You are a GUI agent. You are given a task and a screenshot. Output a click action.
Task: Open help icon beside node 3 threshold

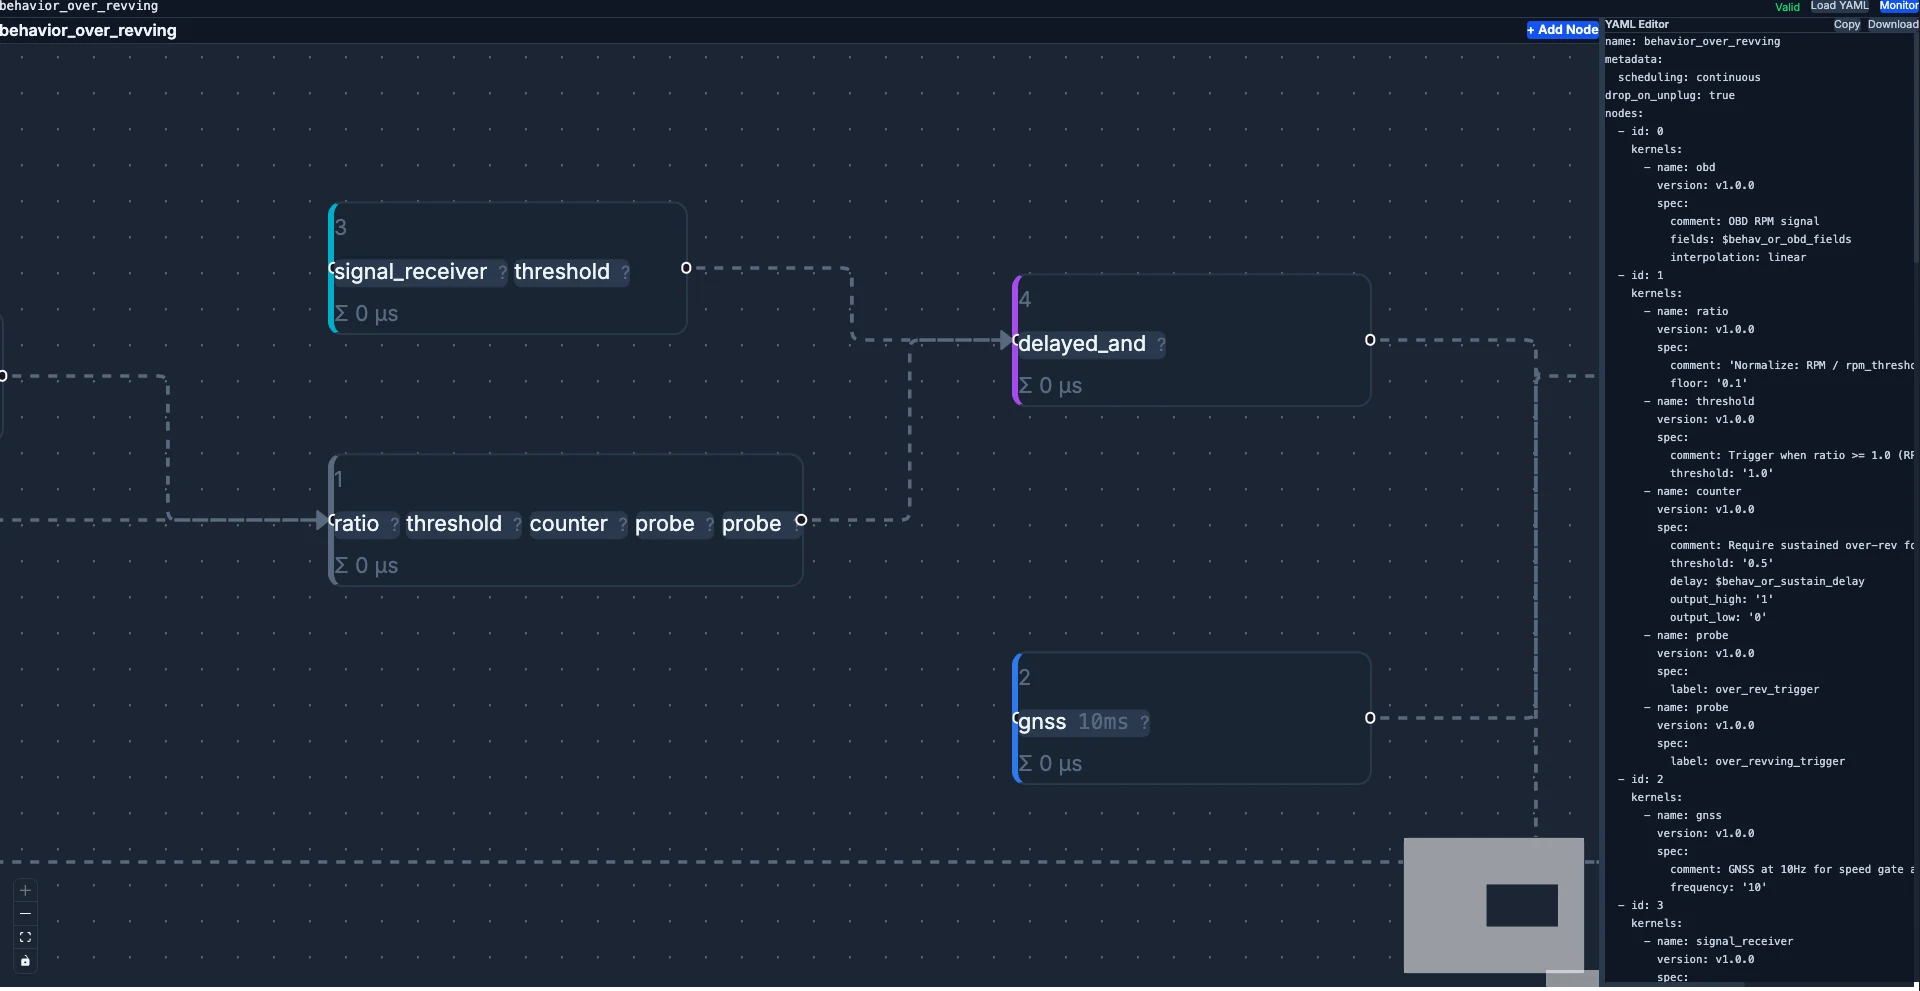tap(625, 272)
